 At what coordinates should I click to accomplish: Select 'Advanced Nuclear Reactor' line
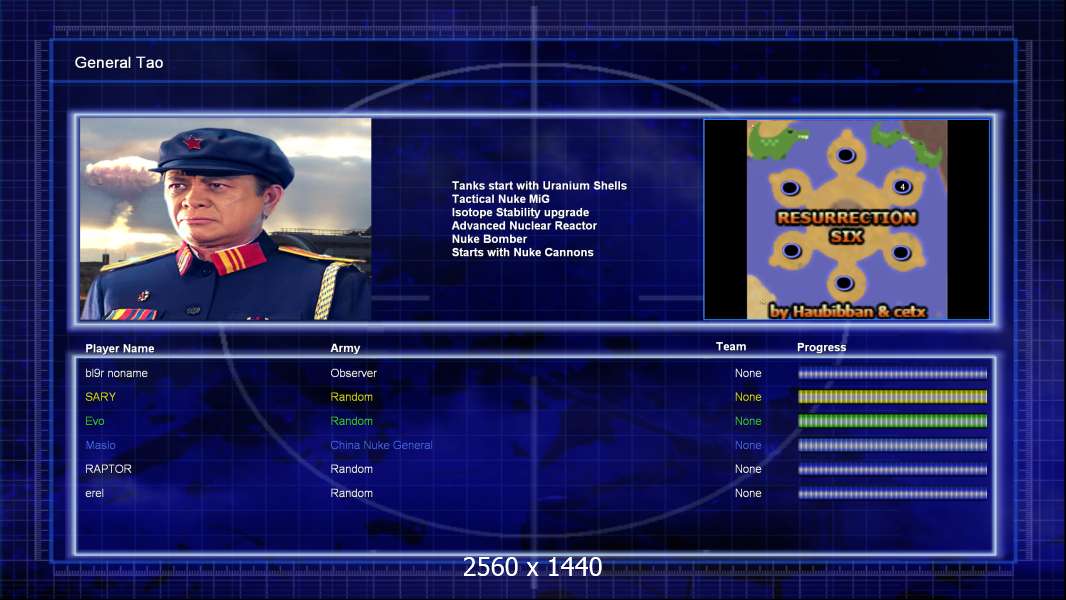pyautogui.click(x=524, y=226)
